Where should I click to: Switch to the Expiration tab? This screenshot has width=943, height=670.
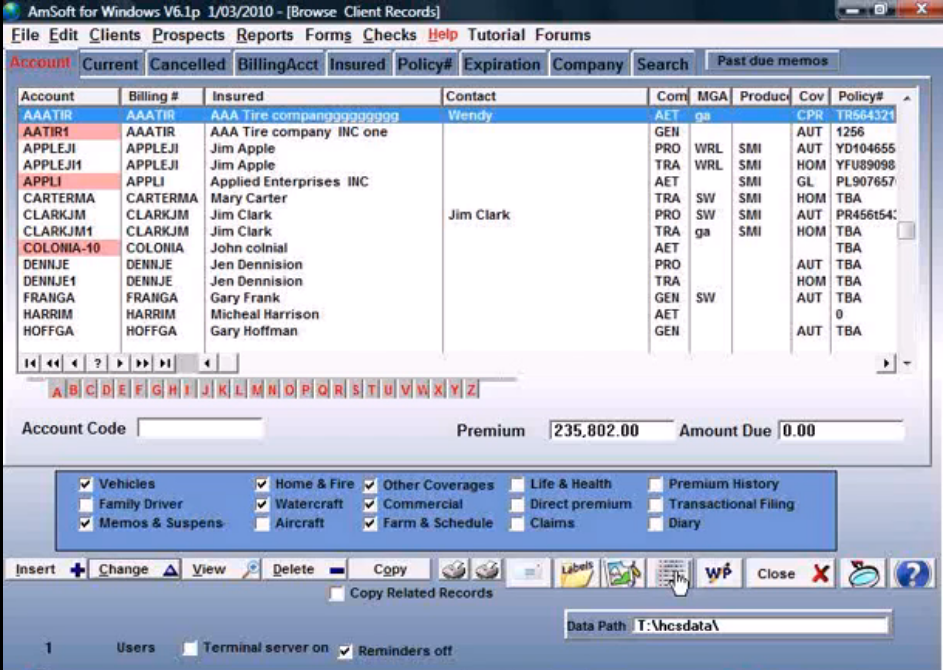502,64
